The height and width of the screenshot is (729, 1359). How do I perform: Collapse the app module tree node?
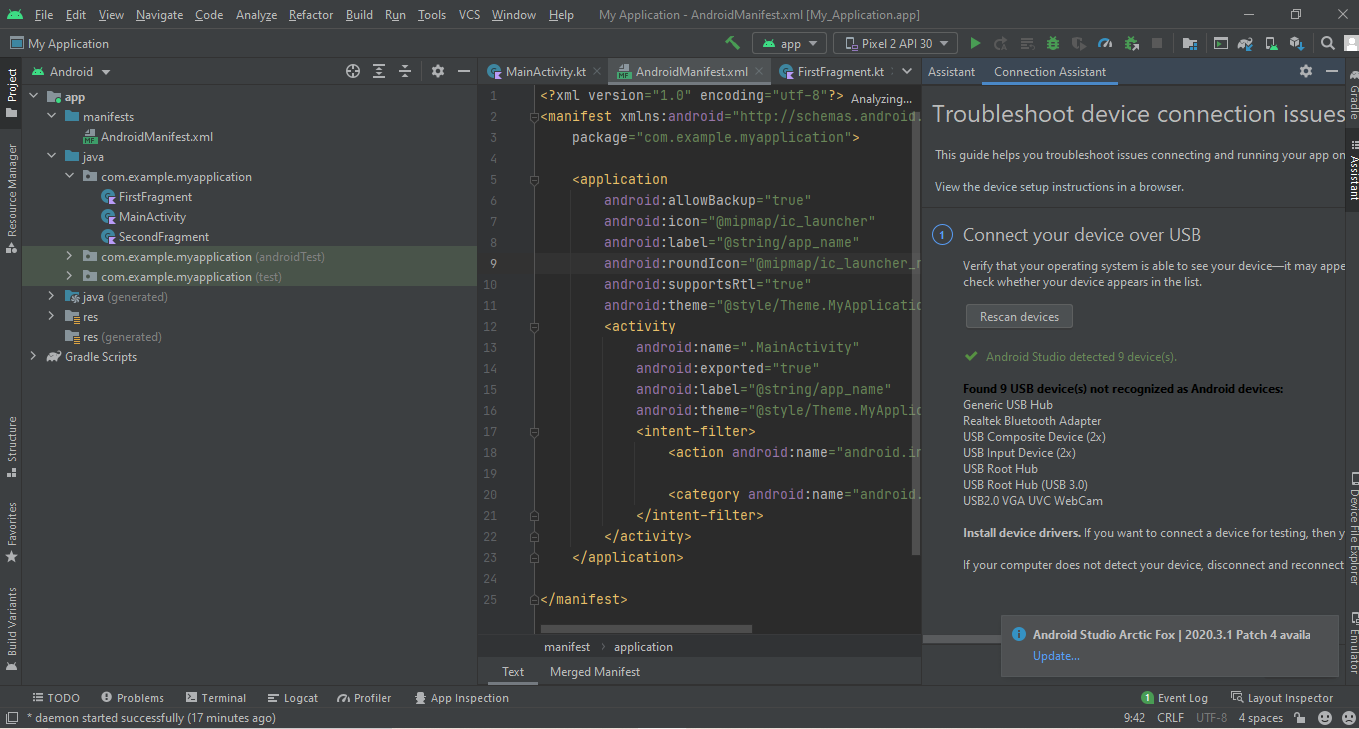coord(34,97)
